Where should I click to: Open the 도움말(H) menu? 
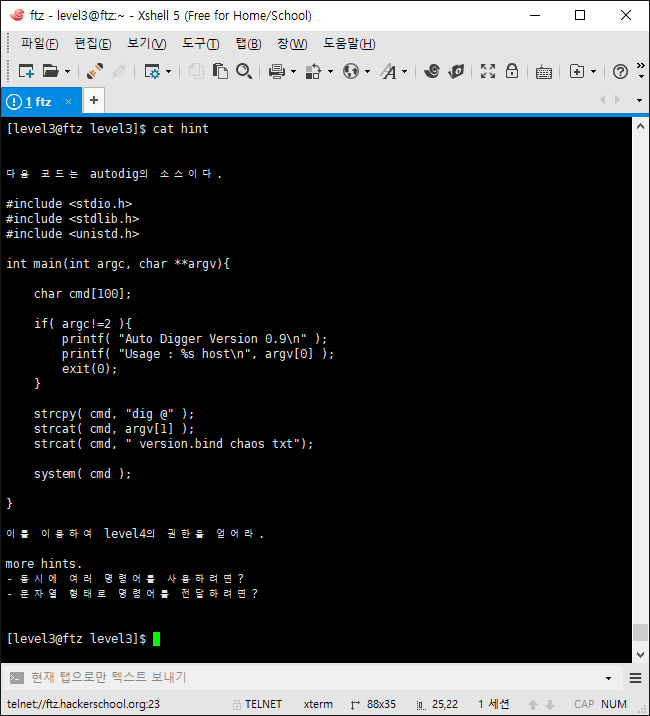[x=349, y=43]
